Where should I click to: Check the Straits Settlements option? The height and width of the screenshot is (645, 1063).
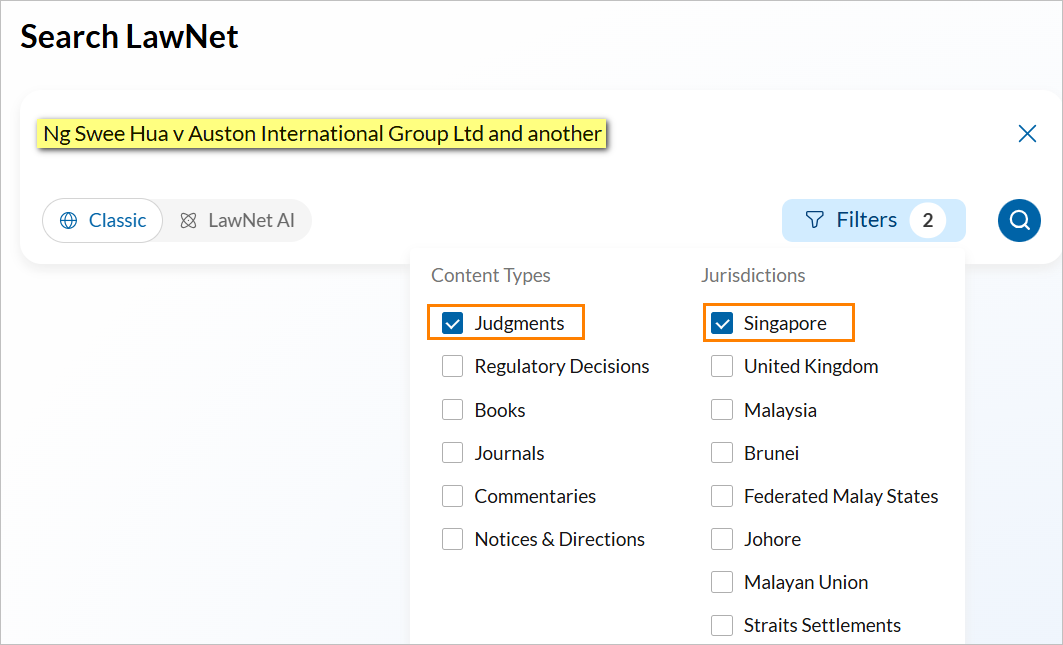tap(722, 625)
